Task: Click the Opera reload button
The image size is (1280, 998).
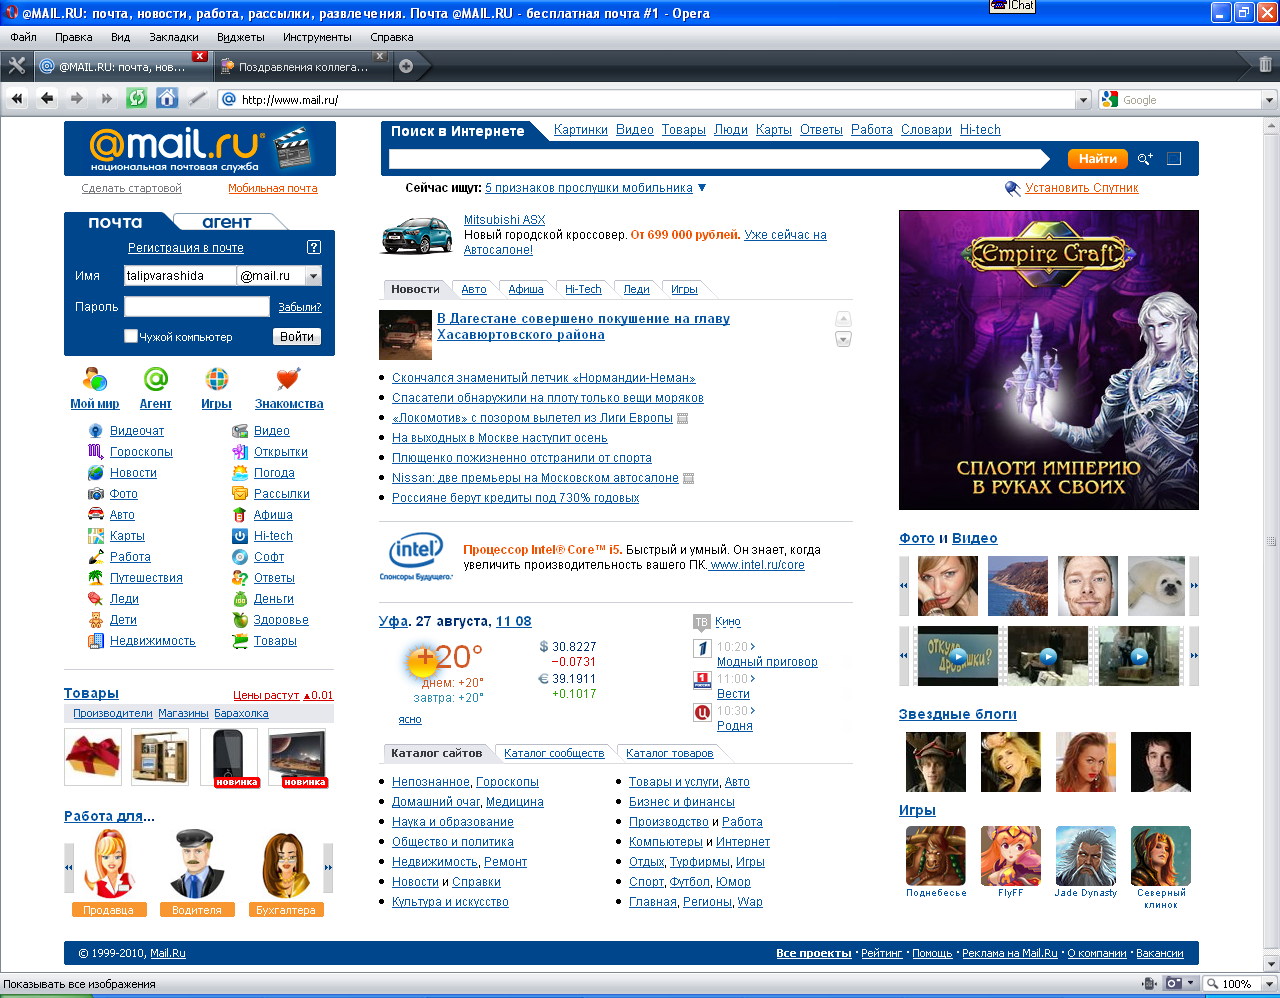Action: pyautogui.click(x=137, y=98)
